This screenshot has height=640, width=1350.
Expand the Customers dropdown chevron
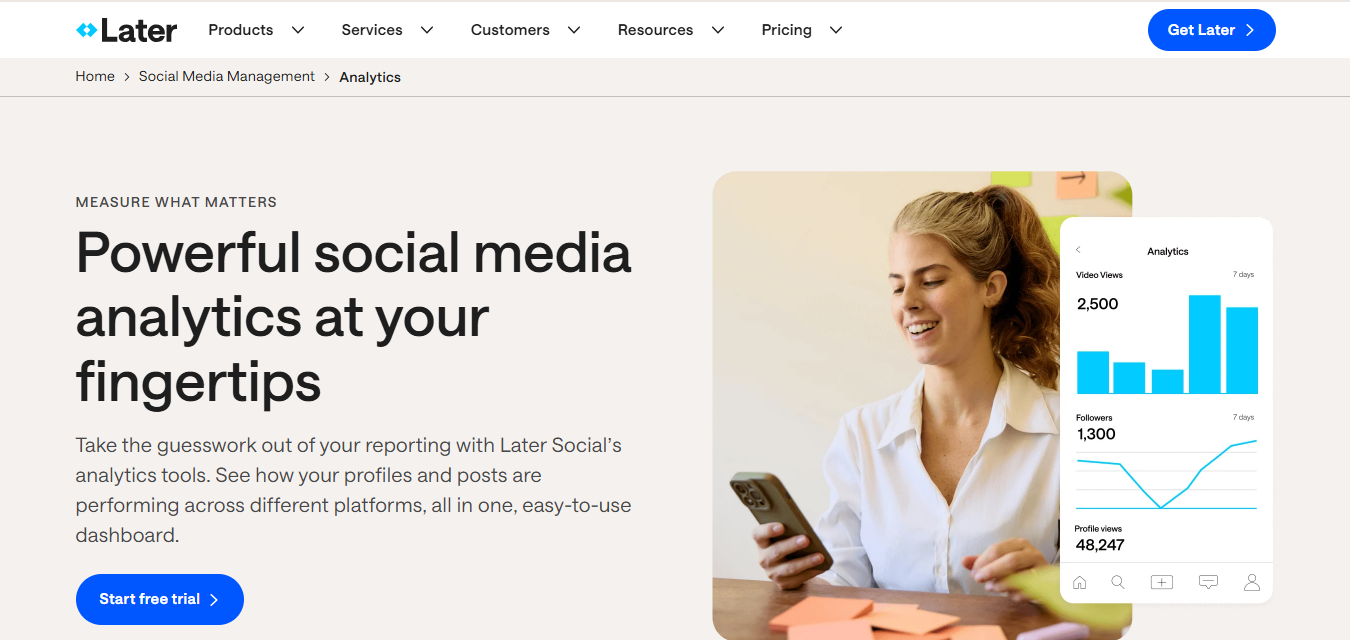(x=574, y=30)
